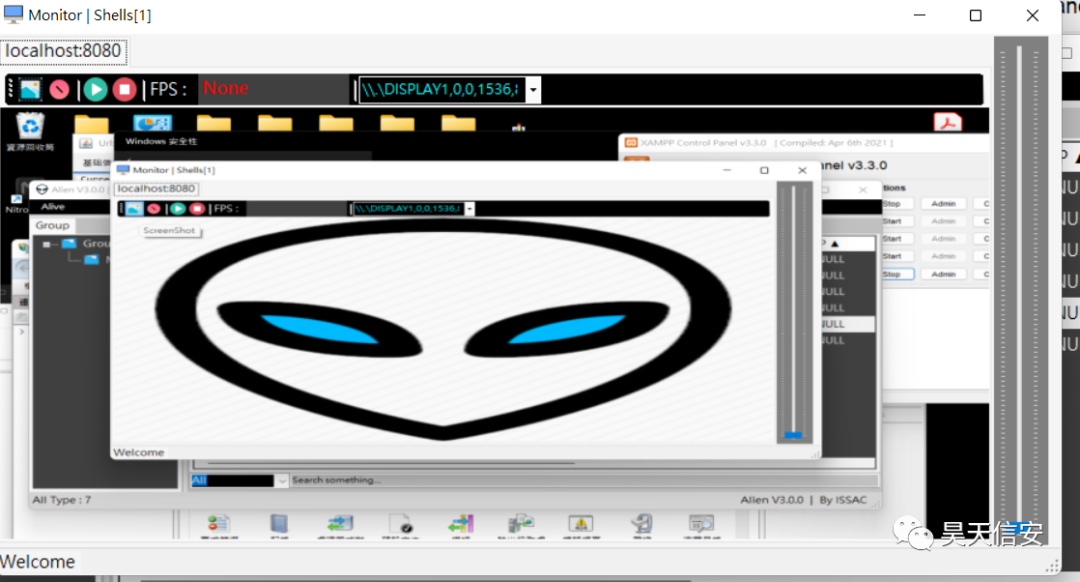Image resolution: width=1080 pixels, height=582 pixels.
Task: Open the display dropdown arrow in the main toolbar
Action: 533,90
